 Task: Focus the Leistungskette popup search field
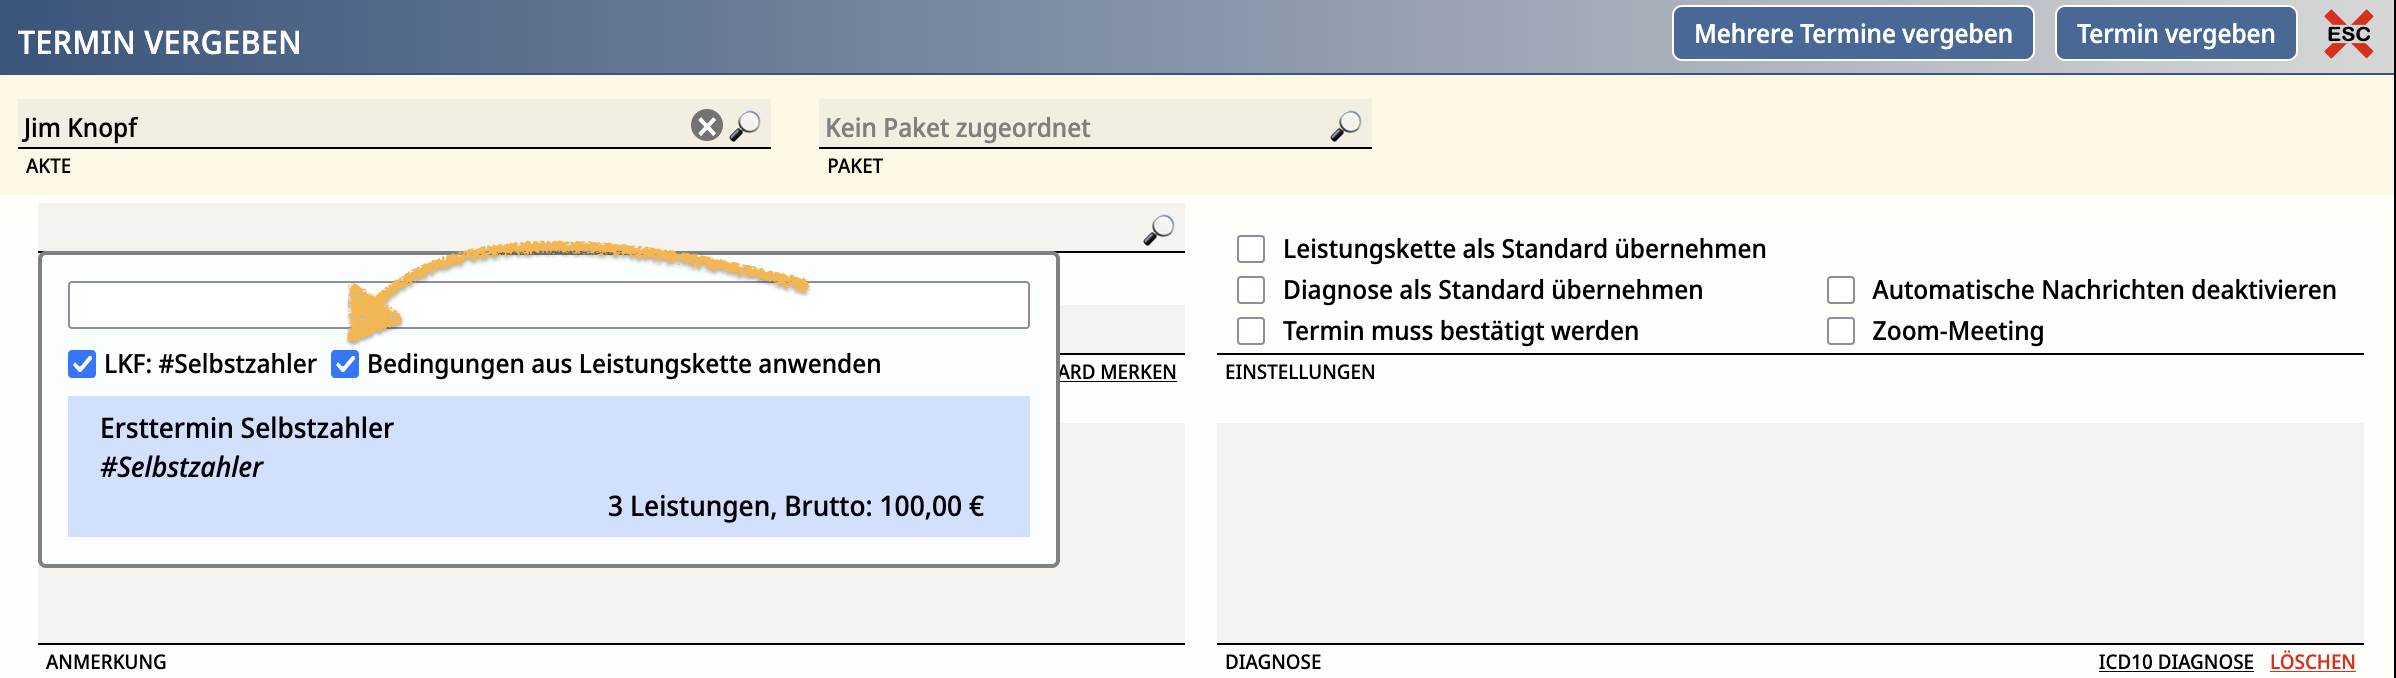coord(548,305)
